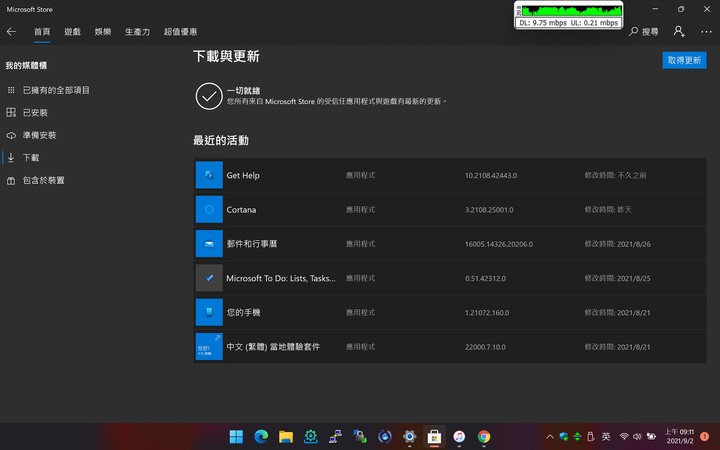This screenshot has height=450, width=720.
Task: Click the 下載與更新 page heading
Action: (226, 56)
